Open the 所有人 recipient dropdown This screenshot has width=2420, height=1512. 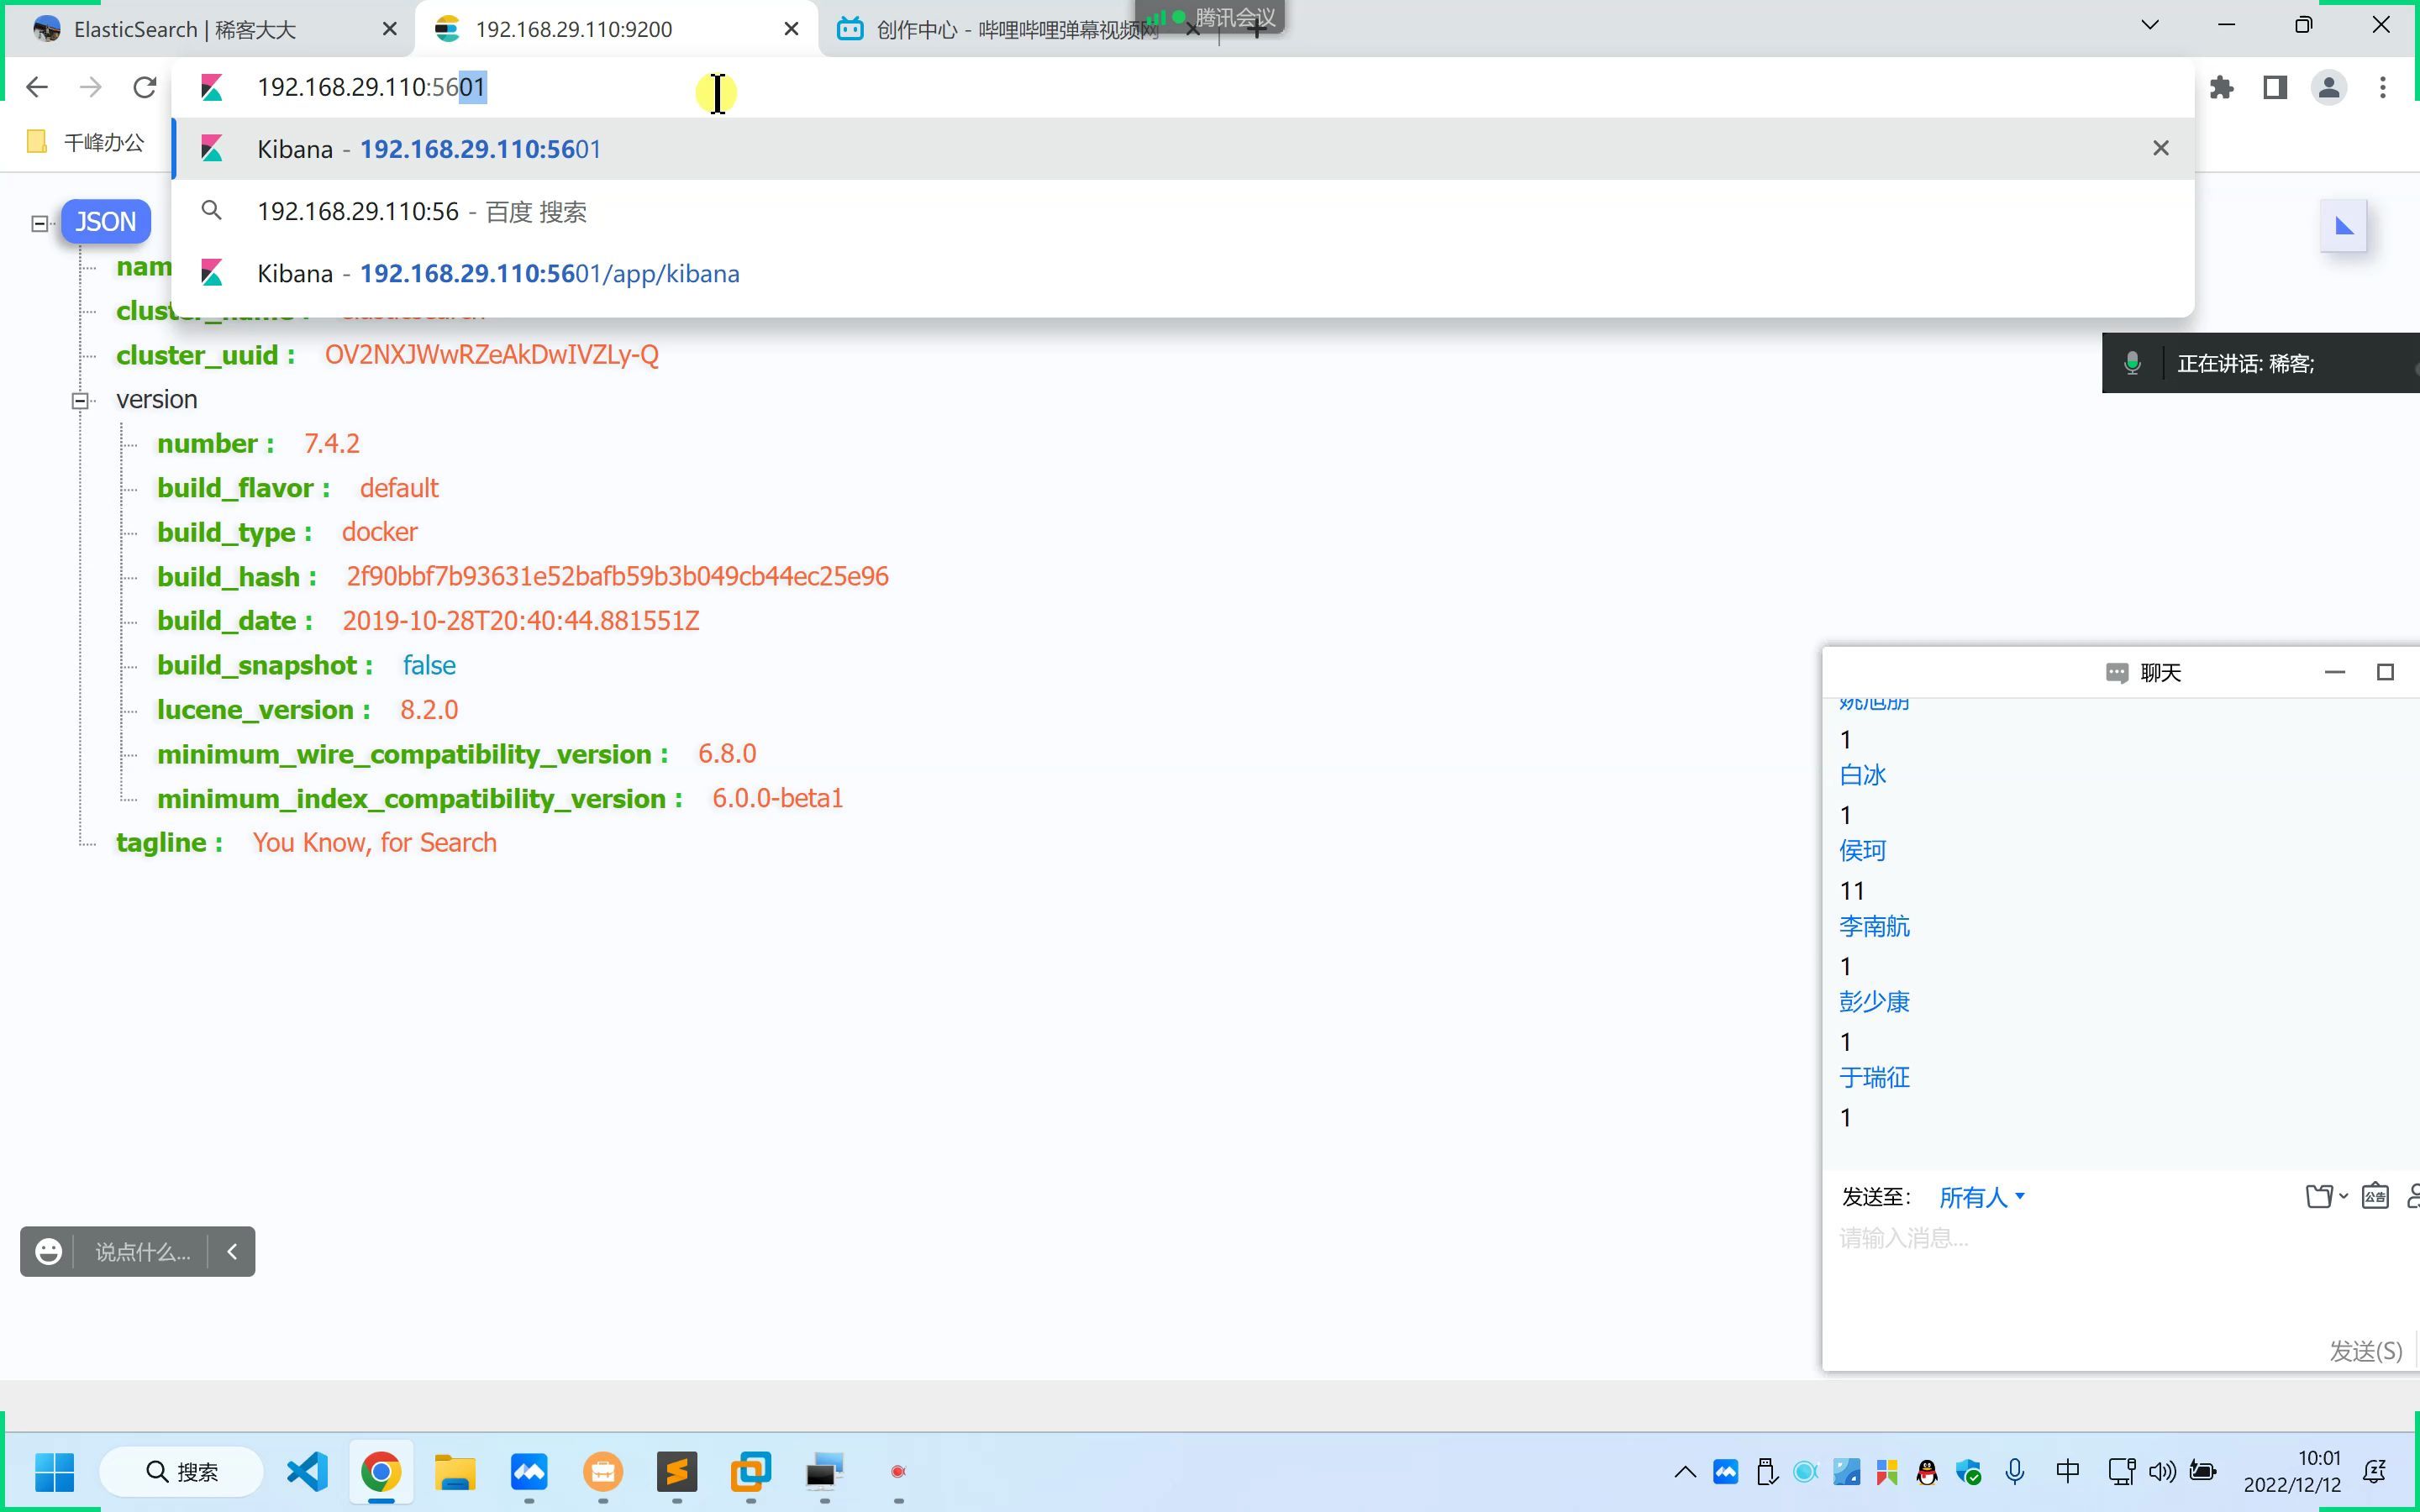pos(1982,1197)
